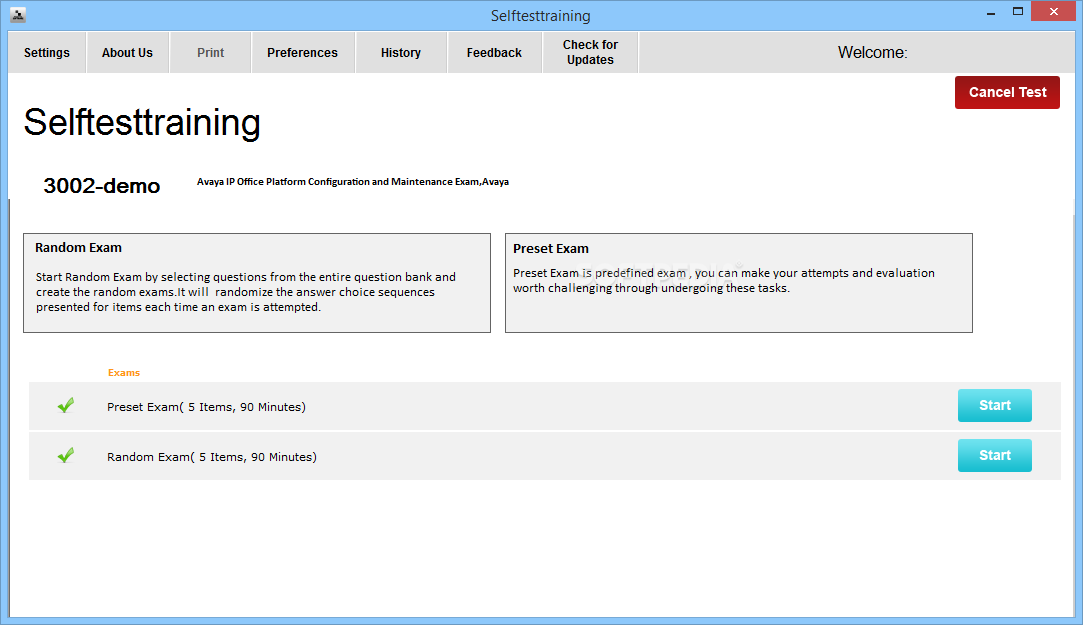The width and height of the screenshot is (1083, 625).
Task: Cancel the current test
Action: pyautogui.click(x=1007, y=93)
